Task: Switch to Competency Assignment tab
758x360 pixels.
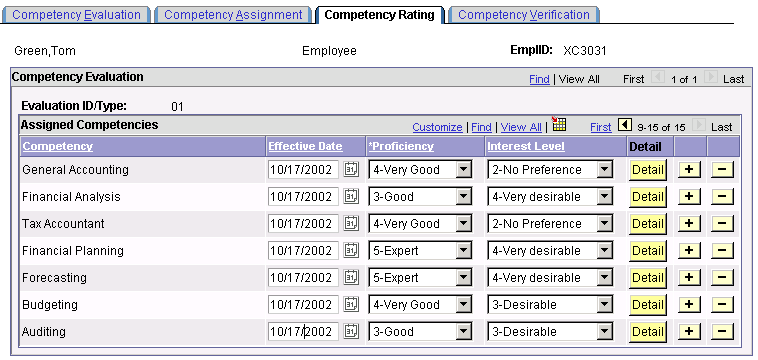Action: coord(233,14)
